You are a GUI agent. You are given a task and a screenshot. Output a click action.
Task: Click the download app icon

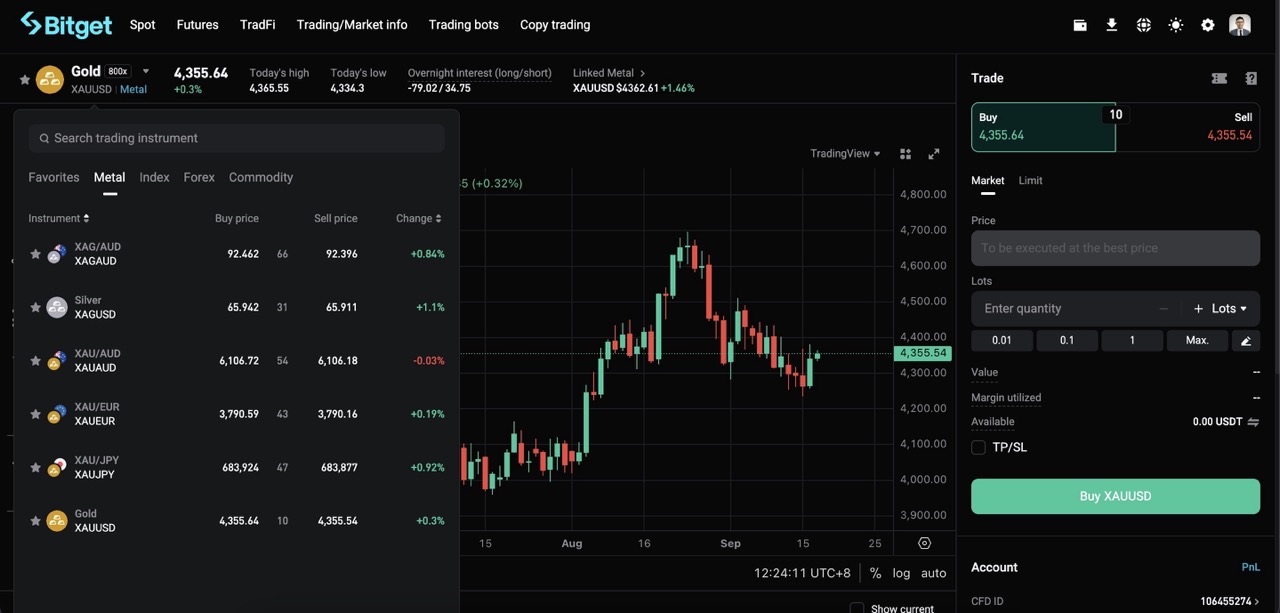tap(1112, 25)
